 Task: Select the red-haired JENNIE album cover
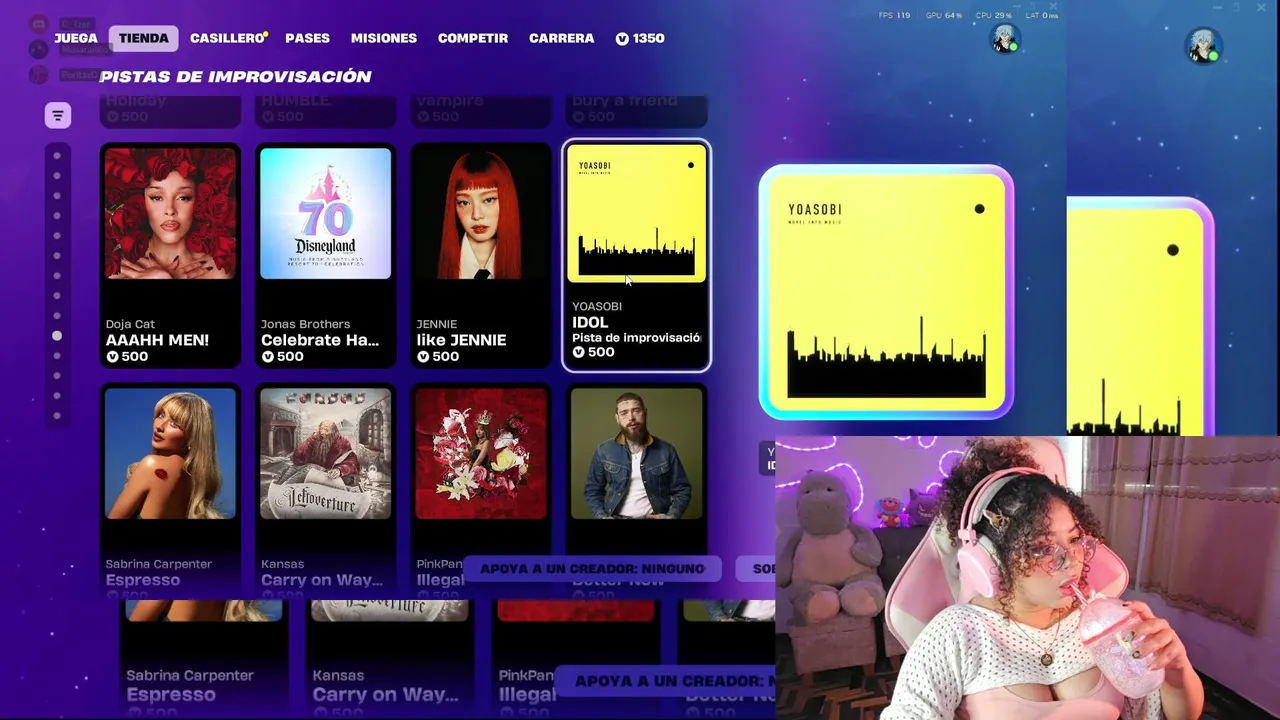coord(481,214)
